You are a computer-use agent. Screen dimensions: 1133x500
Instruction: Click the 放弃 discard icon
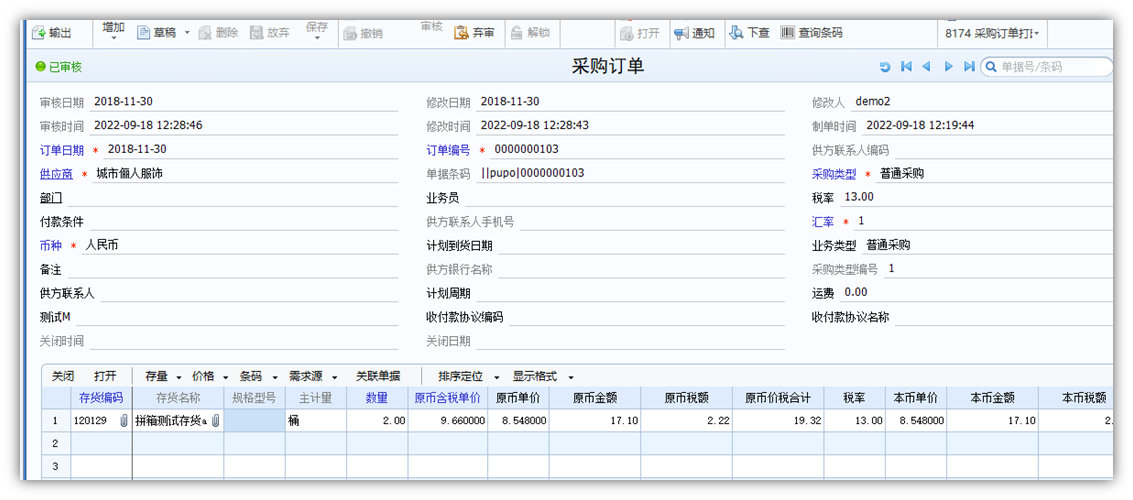[x=257, y=33]
